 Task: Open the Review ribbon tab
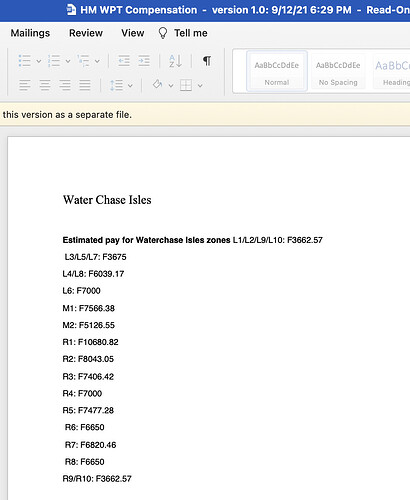[x=86, y=33]
